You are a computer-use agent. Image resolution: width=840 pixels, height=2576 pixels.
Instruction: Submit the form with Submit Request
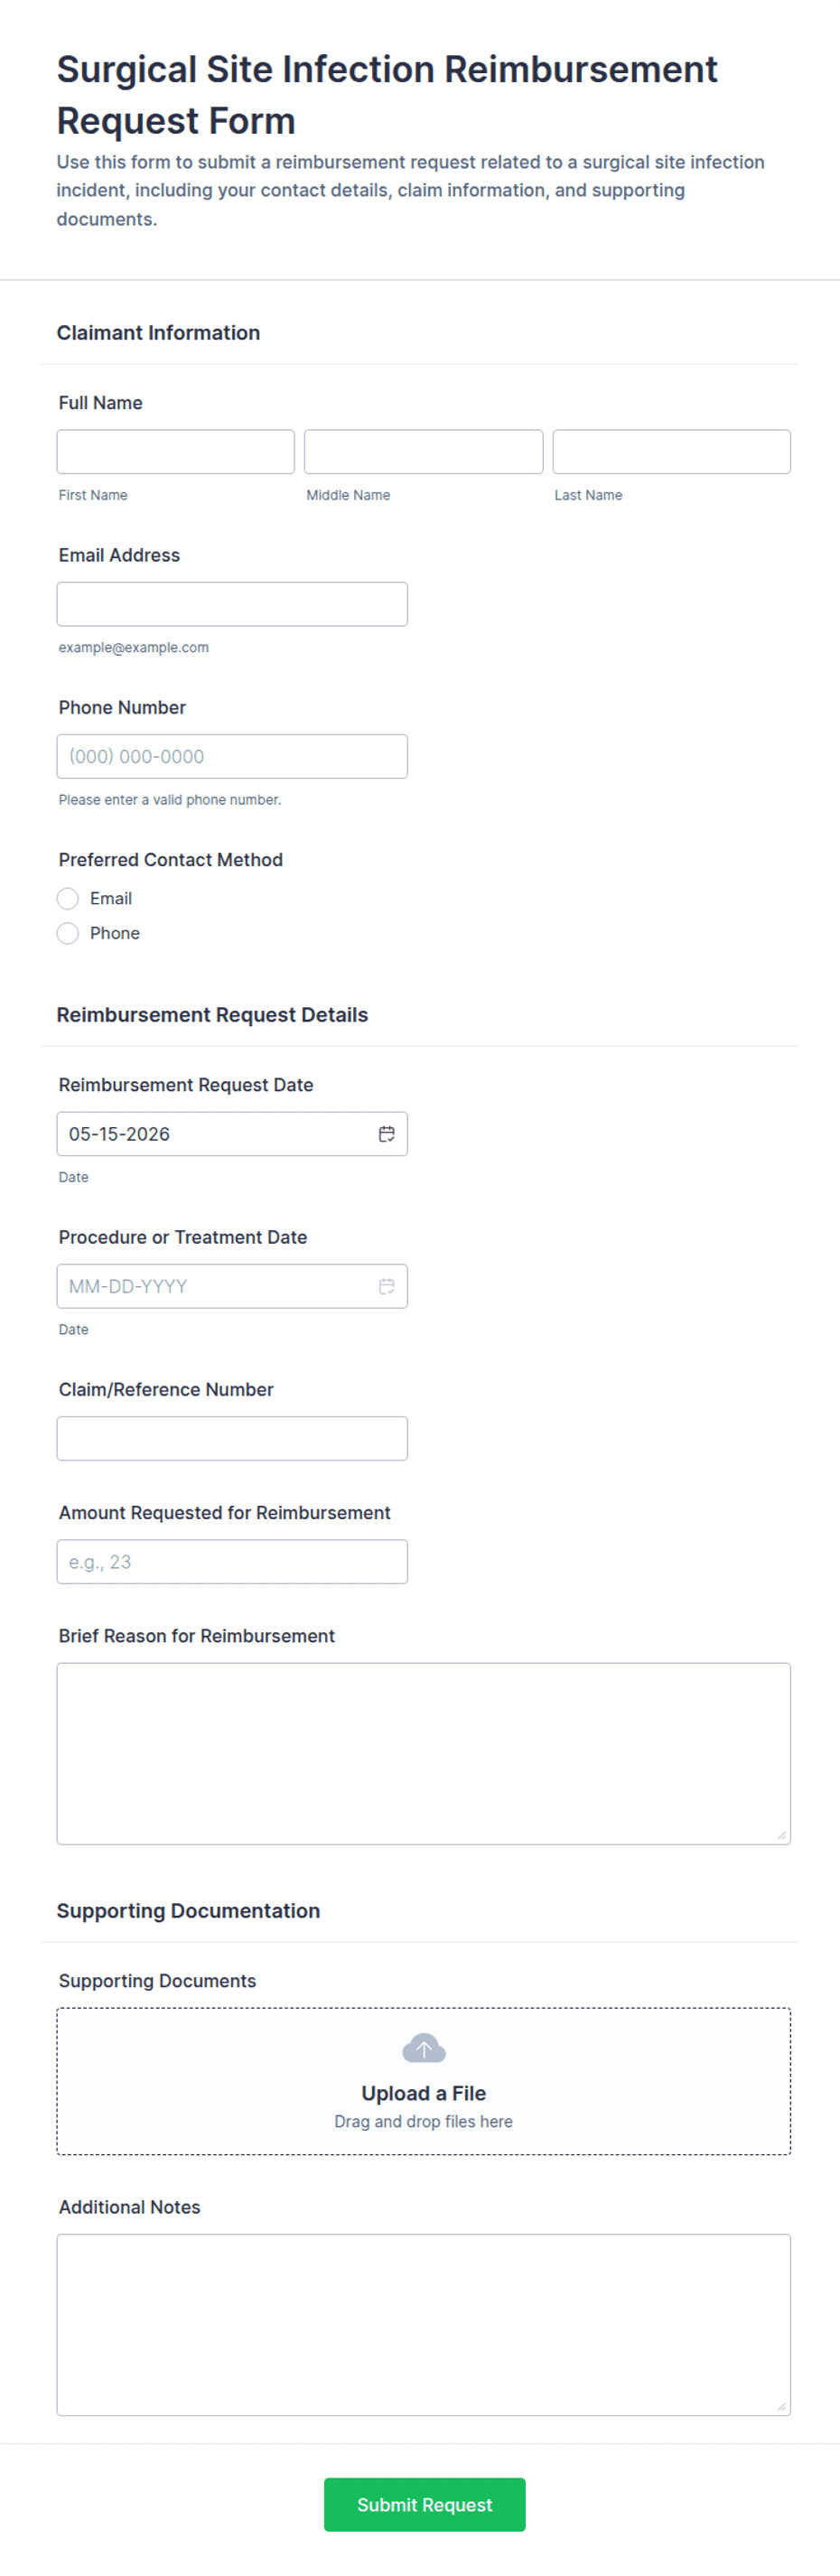[424, 2504]
